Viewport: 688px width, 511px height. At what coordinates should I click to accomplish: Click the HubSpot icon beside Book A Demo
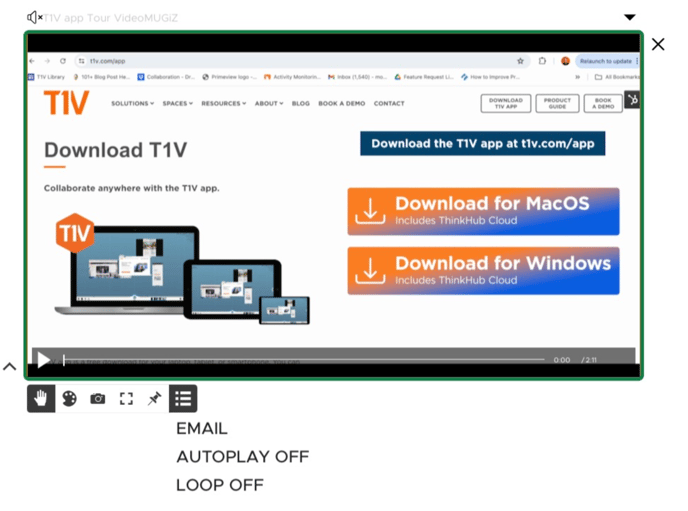point(632,100)
